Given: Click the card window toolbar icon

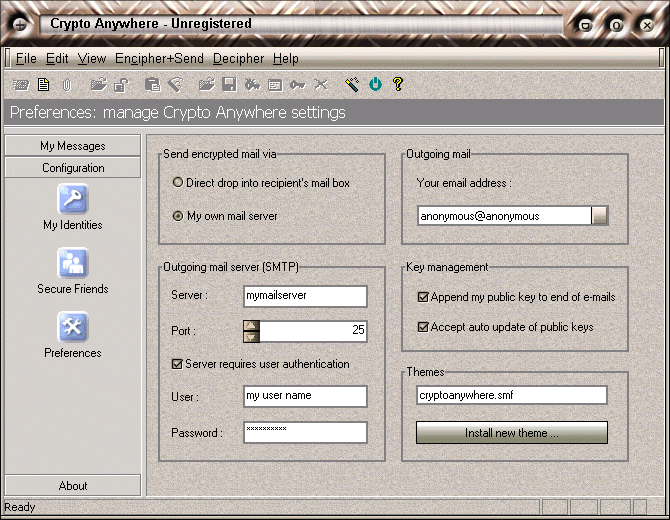Looking at the screenshot, I should coord(275,85).
